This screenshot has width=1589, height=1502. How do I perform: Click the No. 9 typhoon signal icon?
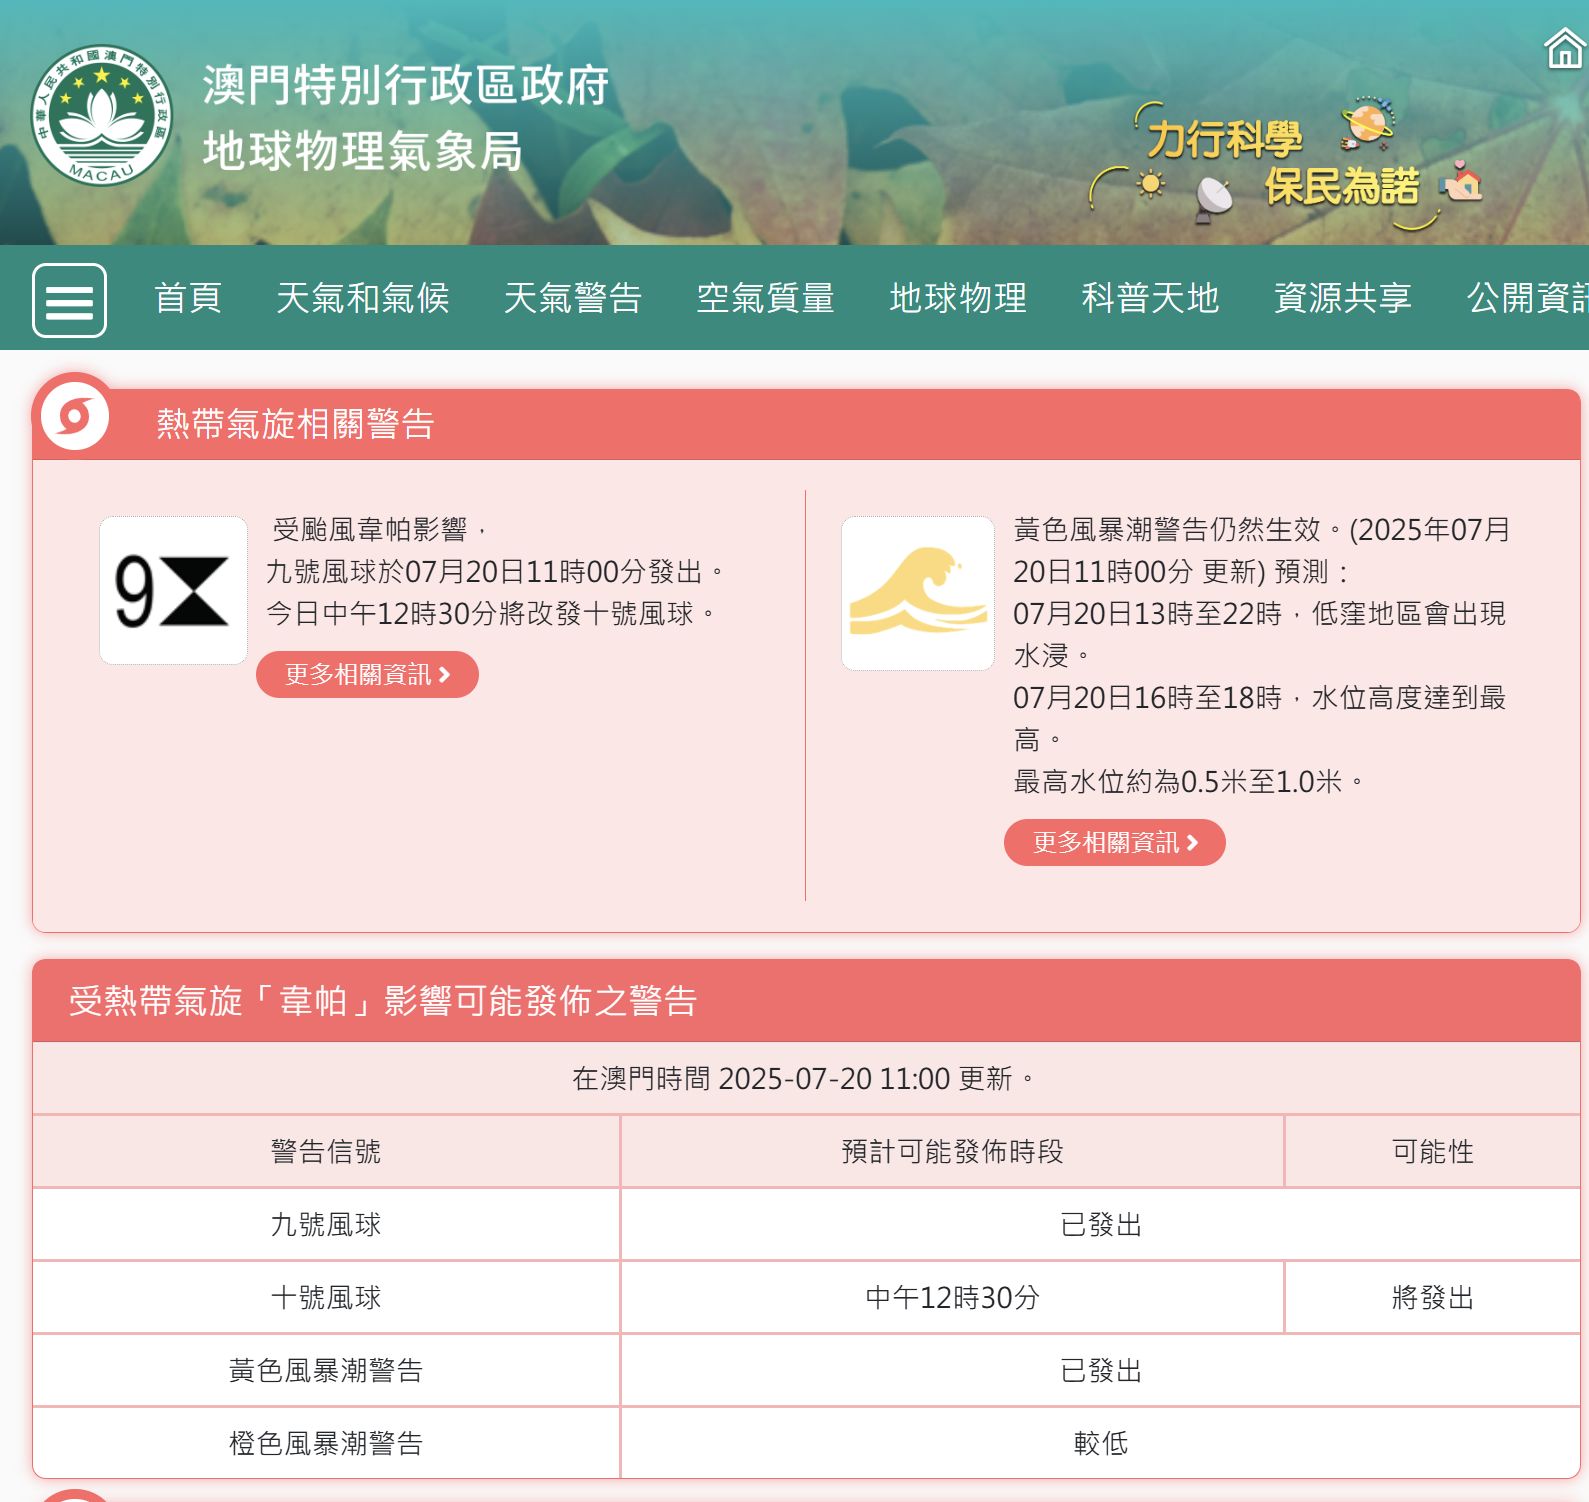173,590
